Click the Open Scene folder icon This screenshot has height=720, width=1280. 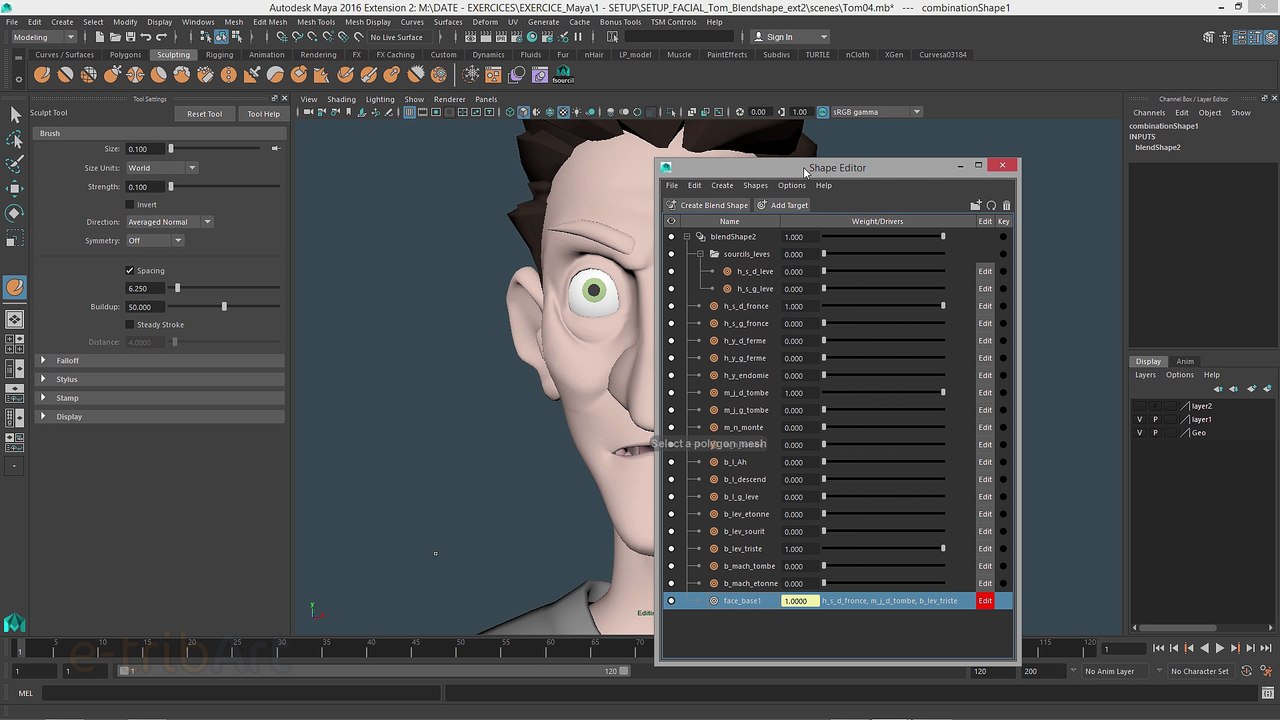[x=115, y=37]
